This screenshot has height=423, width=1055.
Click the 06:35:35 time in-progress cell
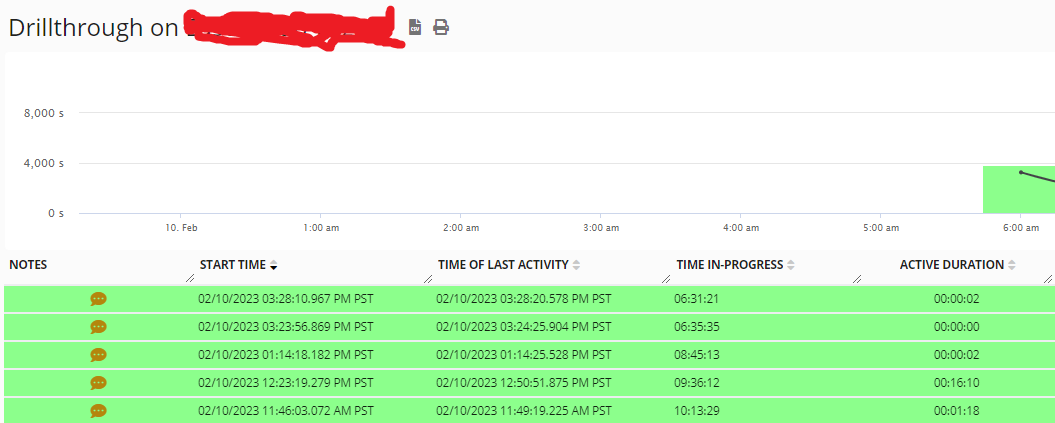tap(695, 327)
